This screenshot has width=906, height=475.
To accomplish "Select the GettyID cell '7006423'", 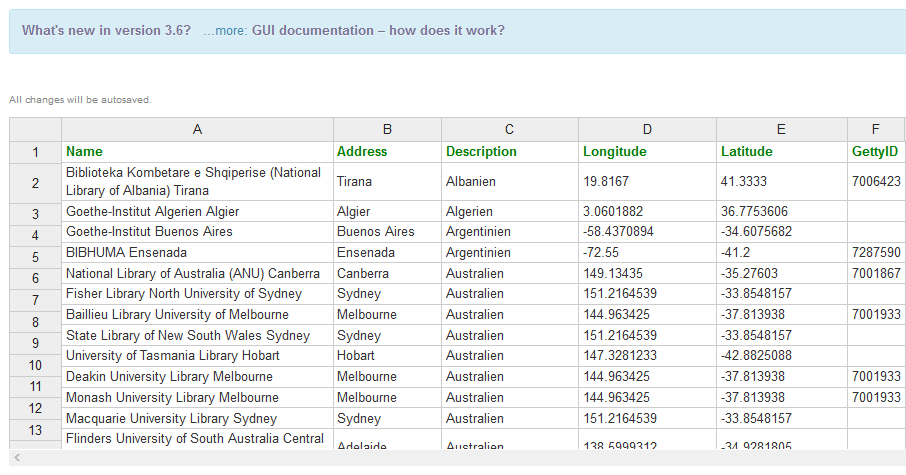I will [876, 181].
